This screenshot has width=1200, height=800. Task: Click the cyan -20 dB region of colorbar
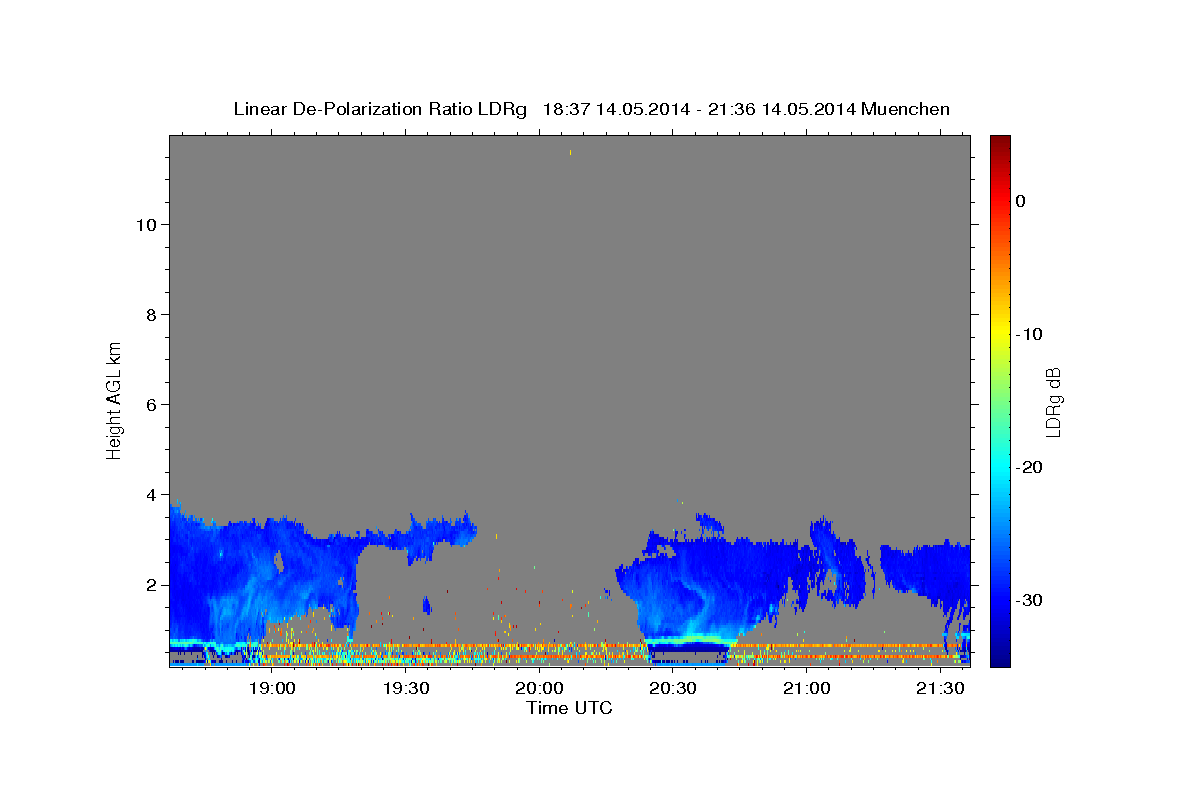point(1000,467)
